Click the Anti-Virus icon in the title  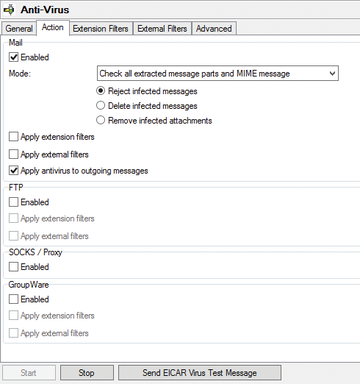click(x=9, y=9)
